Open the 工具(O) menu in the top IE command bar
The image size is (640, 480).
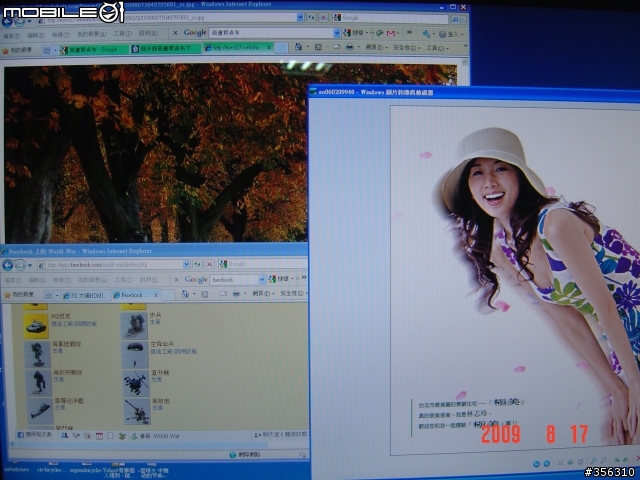tap(437, 48)
